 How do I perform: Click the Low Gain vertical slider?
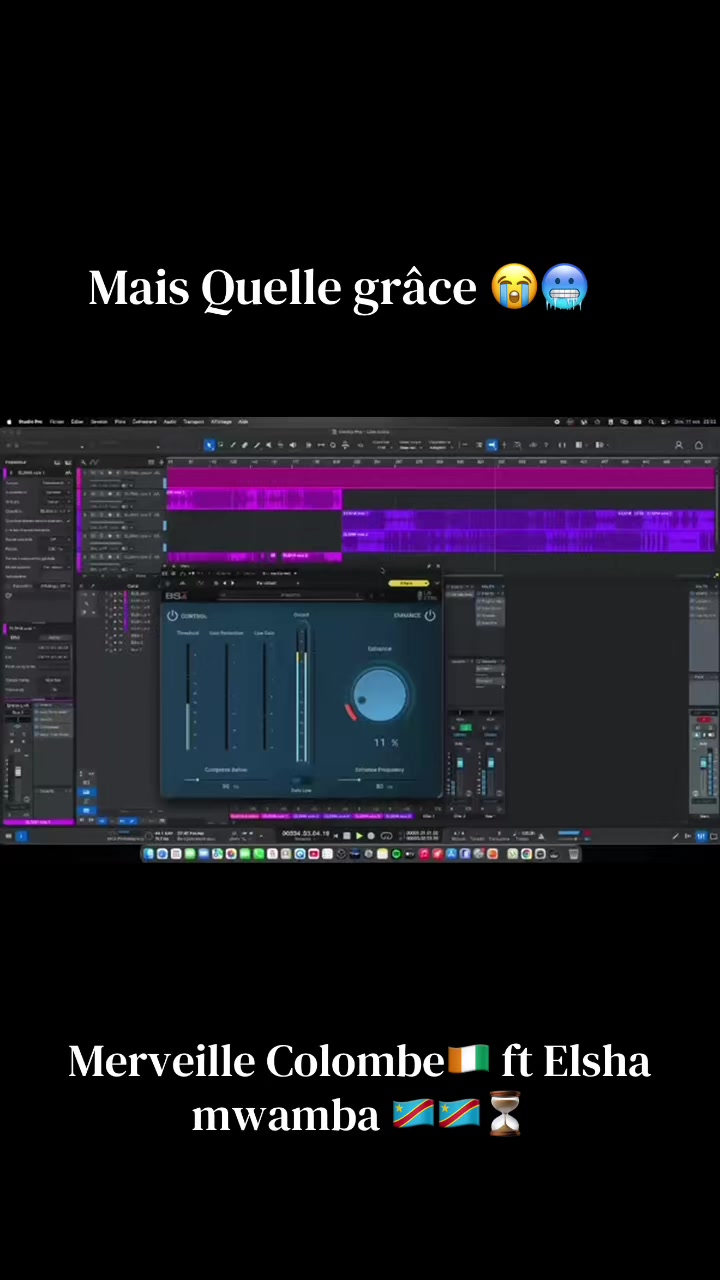(x=265, y=695)
